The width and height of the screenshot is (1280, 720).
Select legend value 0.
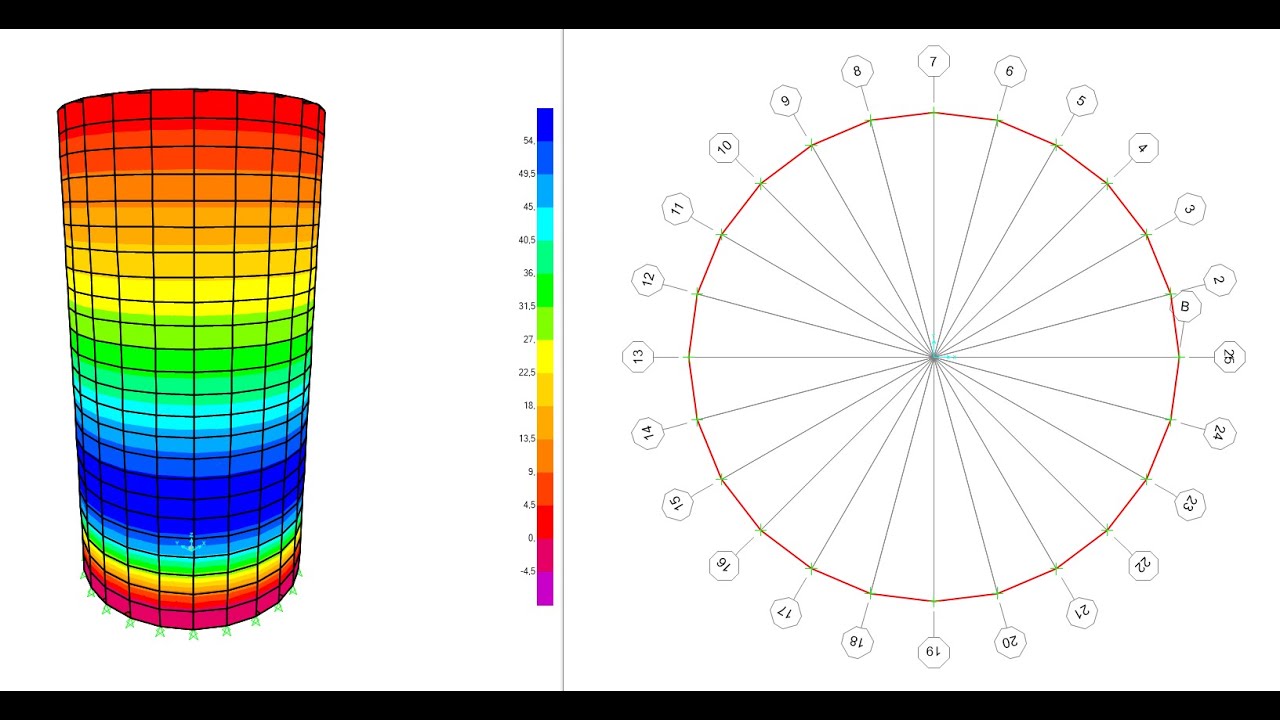pos(531,538)
